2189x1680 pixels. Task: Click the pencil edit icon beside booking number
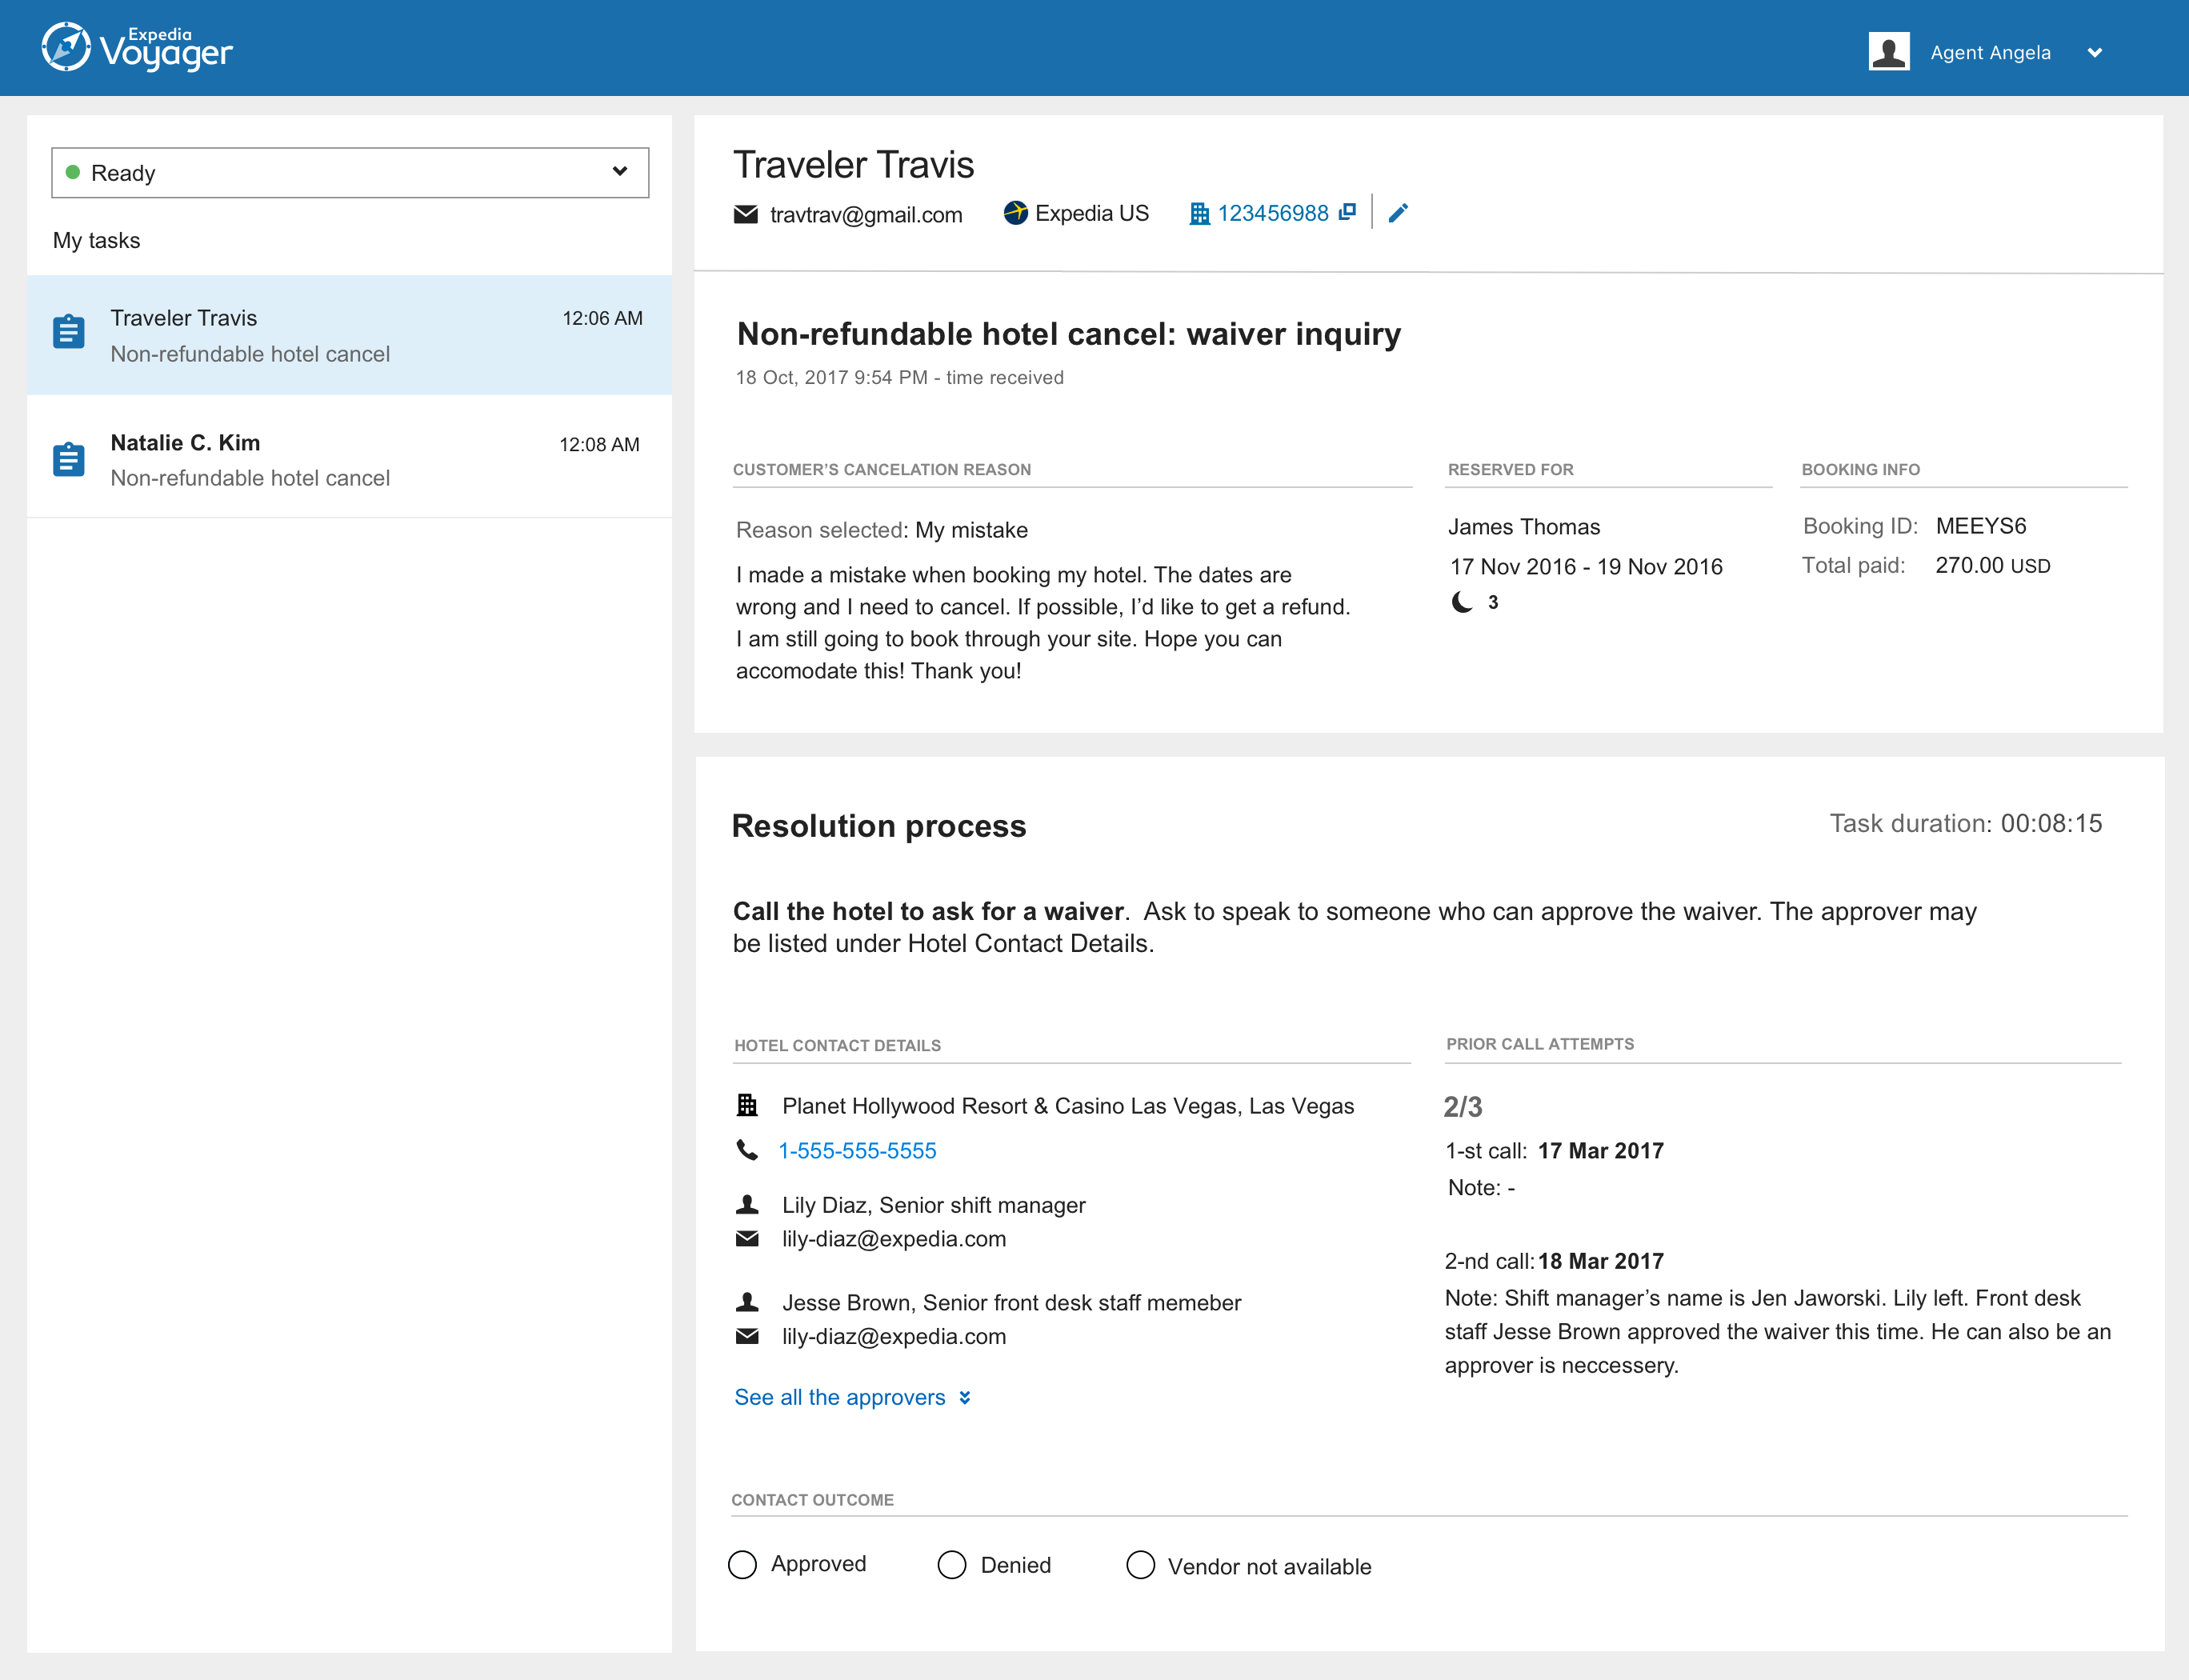click(1398, 213)
